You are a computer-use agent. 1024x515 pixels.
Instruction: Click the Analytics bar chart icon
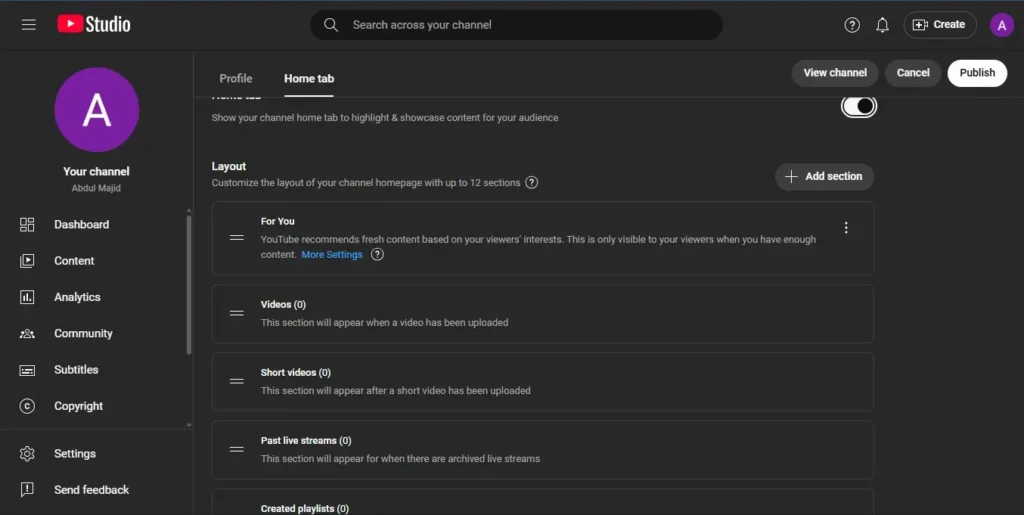pos(27,297)
